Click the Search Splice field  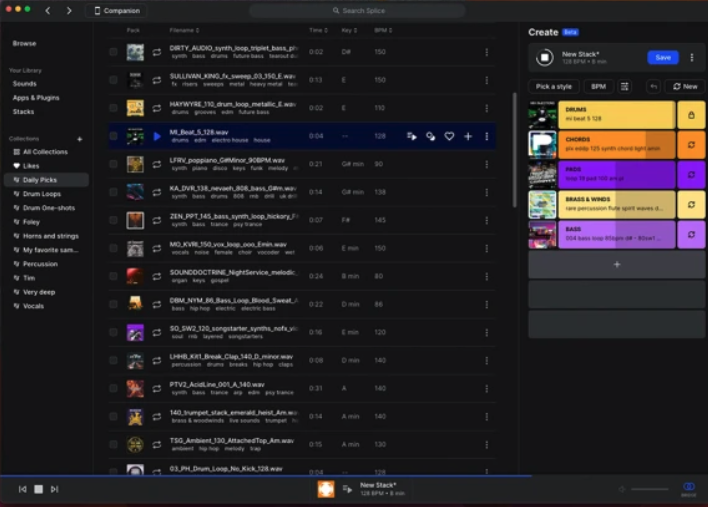357,10
